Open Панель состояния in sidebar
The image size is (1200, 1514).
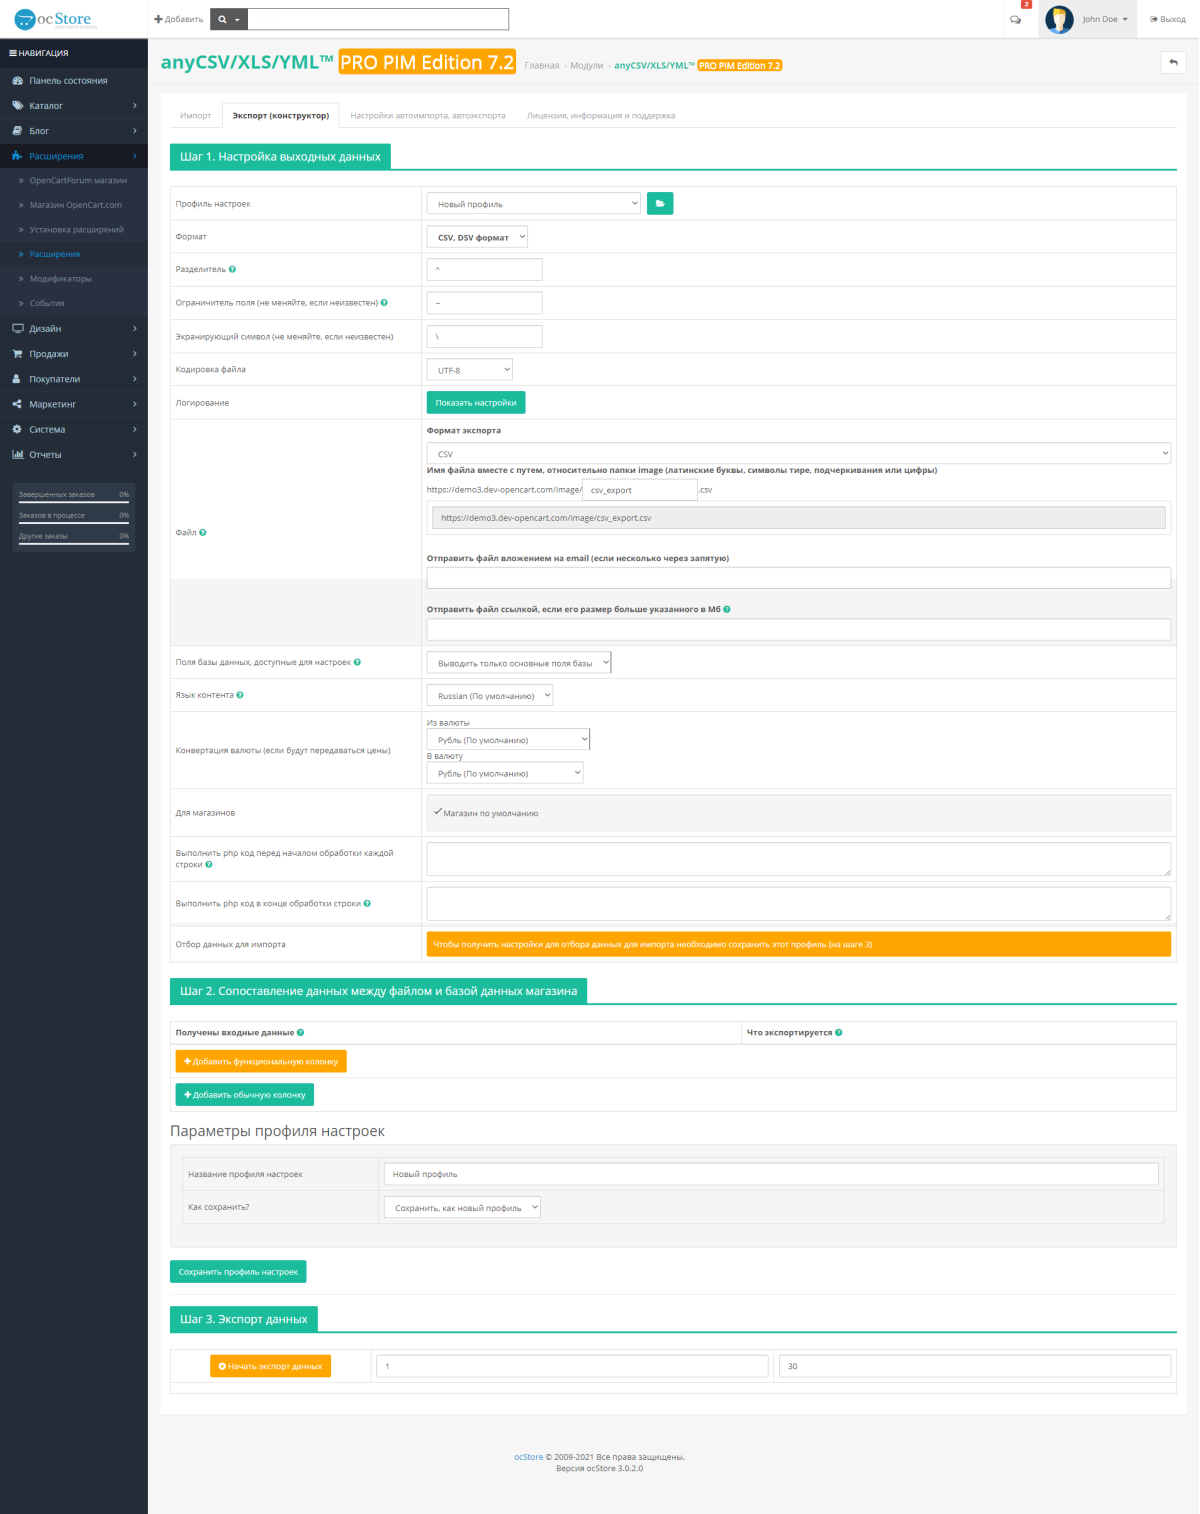point(74,80)
